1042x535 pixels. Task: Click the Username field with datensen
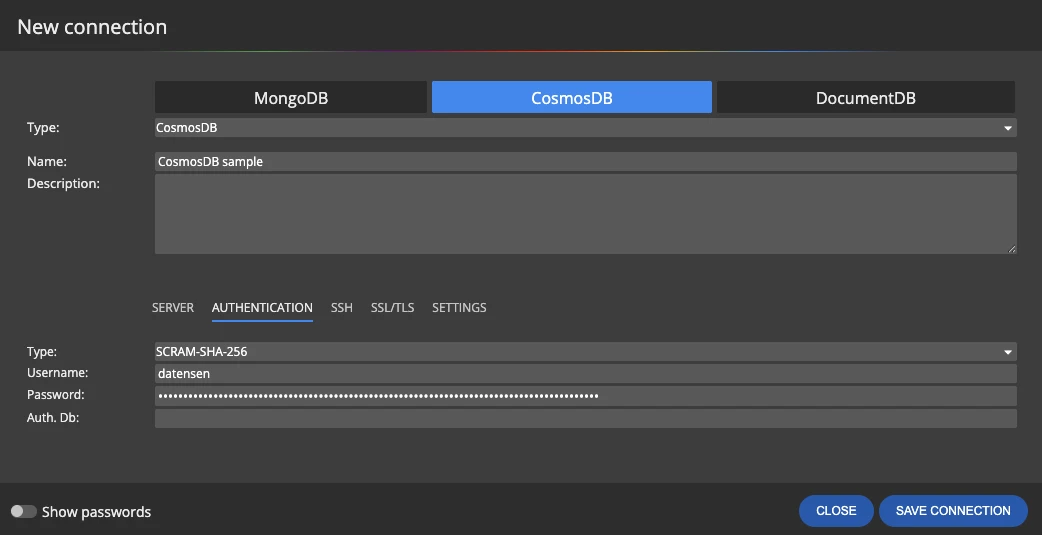[585, 374]
